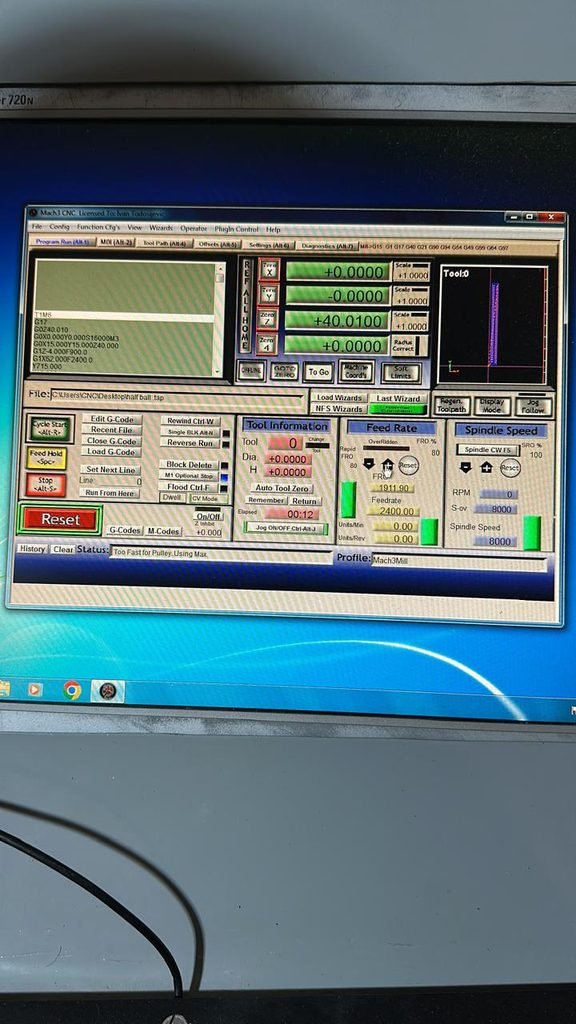Click the red Stop button
Viewport: 576px width, 1024px height.
(46, 485)
